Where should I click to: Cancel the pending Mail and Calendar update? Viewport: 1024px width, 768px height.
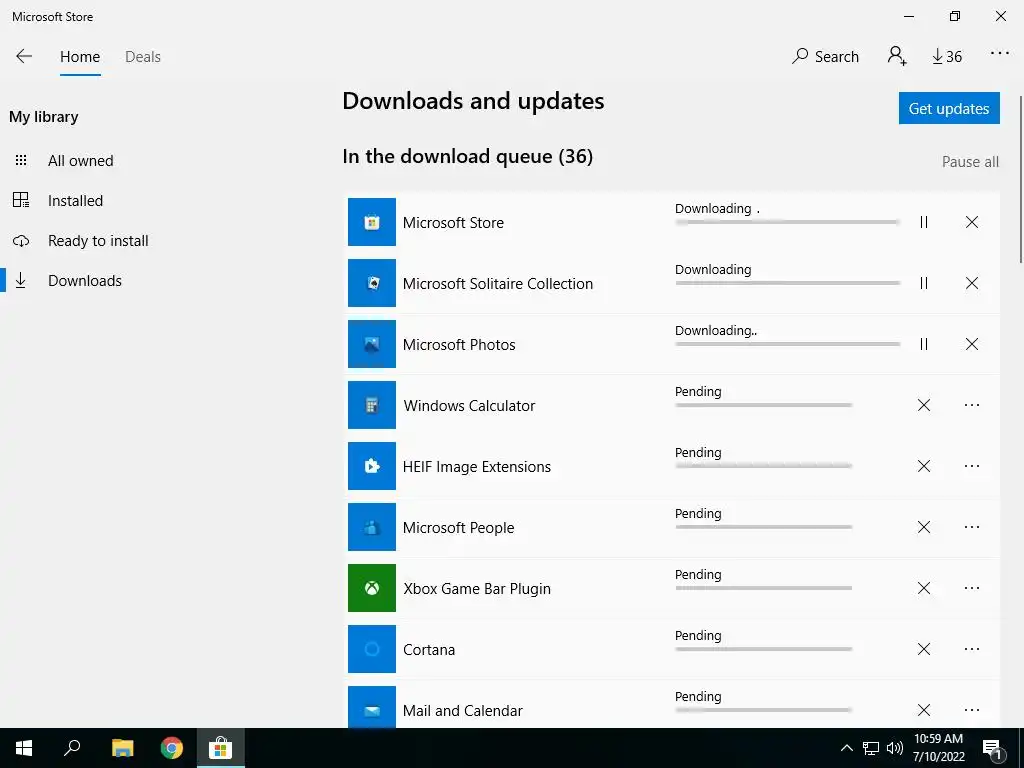coord(923,710)
